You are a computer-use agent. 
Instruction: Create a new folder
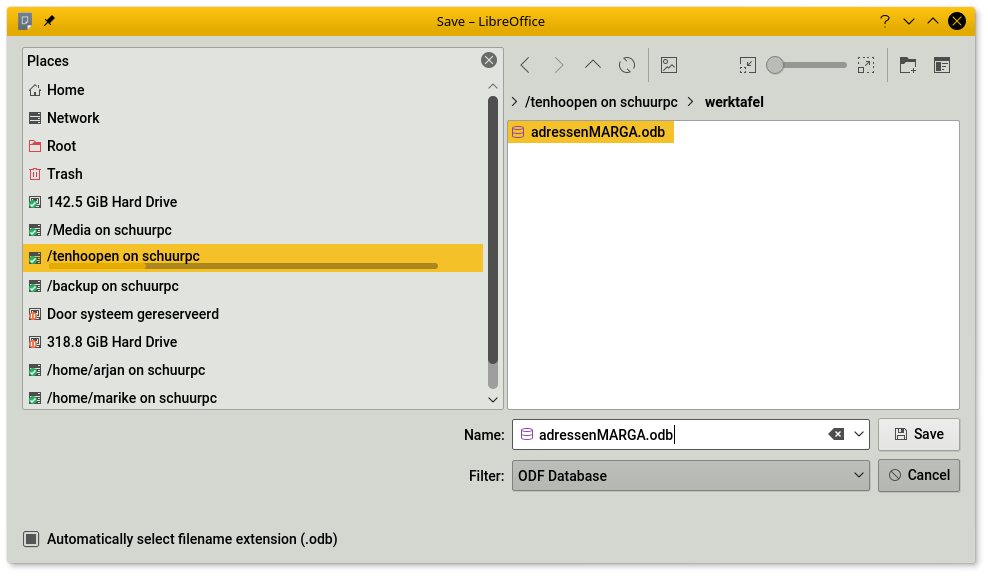(x=908, y=65)
